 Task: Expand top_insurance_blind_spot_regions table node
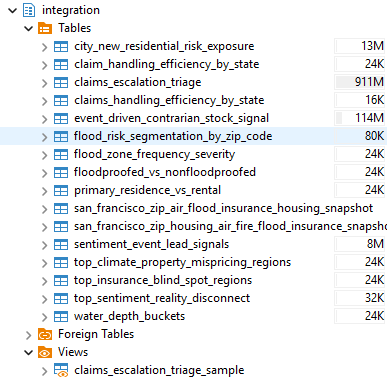click(44, 281)
